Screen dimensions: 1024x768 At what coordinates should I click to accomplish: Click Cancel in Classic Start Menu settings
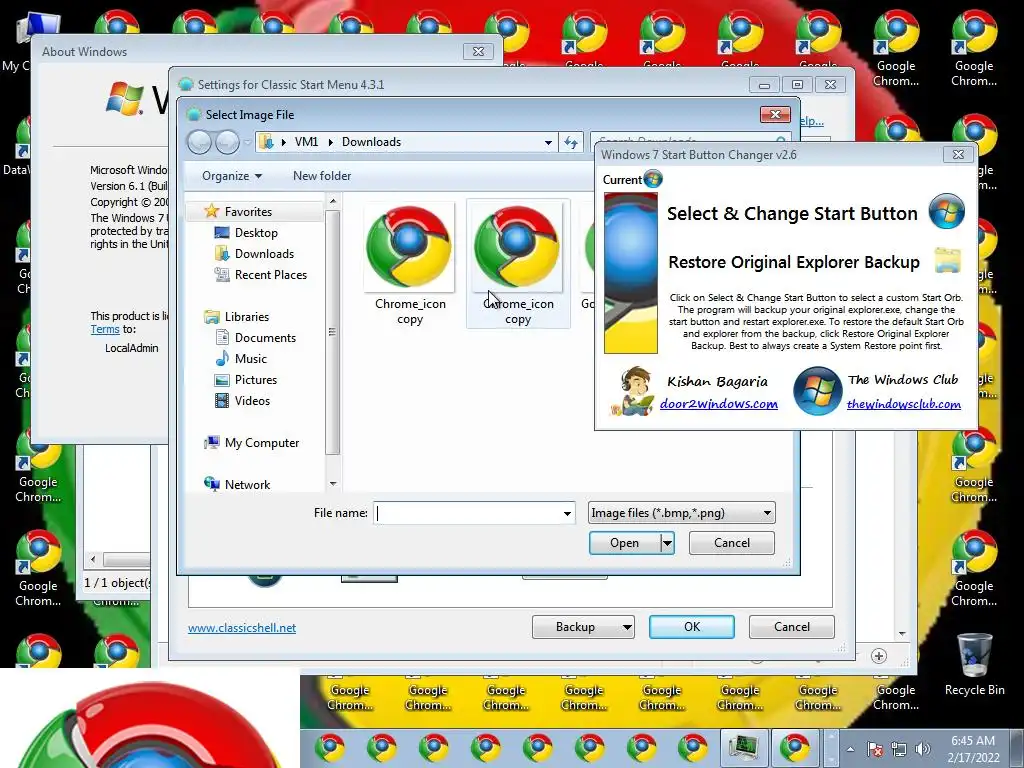tap(792, 627)
